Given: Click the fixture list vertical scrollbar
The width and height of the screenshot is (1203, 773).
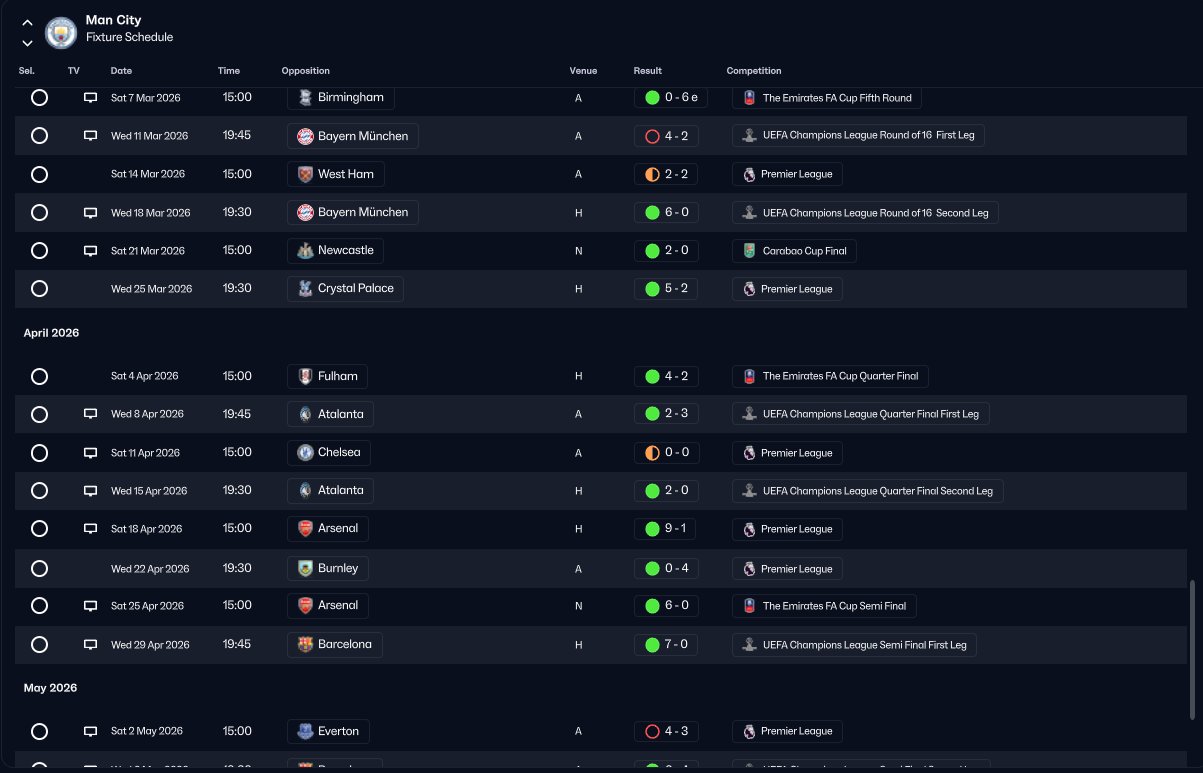Looking at the screenshot, I should (x=1191, y=649).
